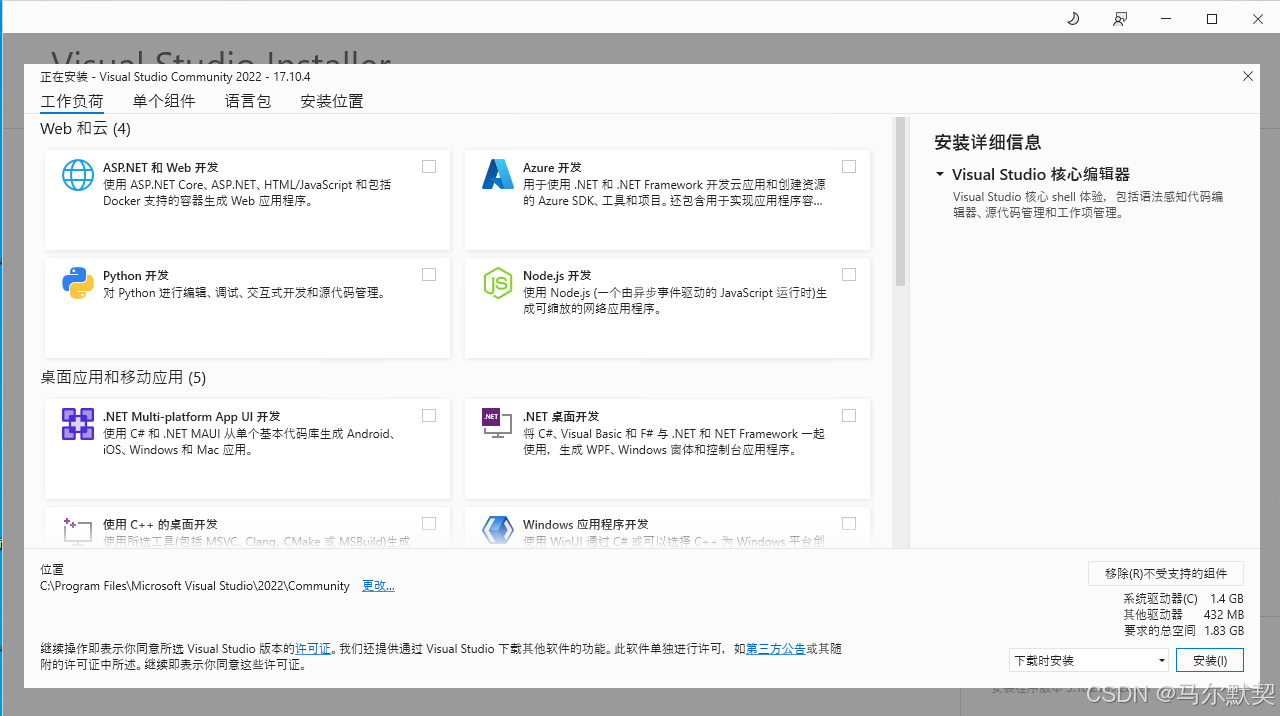The height and width of the screenshot is (716, 1280).
Task: Click the 安装详细信息 heading
Action: [x=988, y=142]
